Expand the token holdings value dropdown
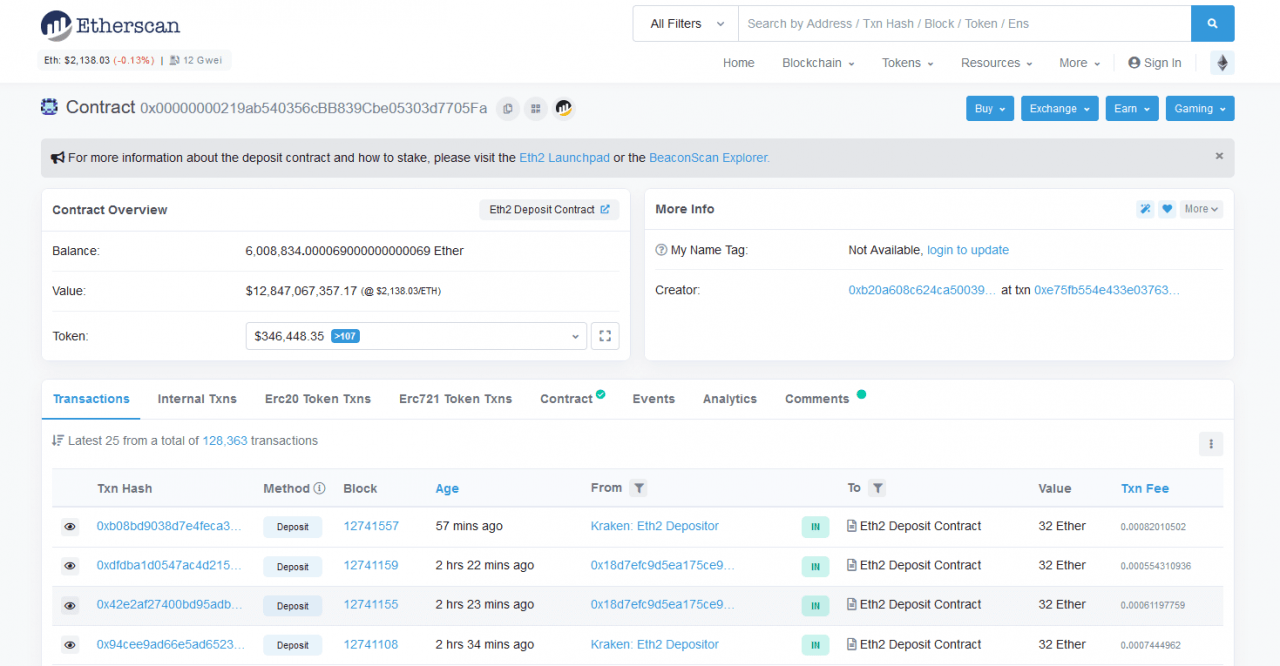1280x666 pixels. coord(573,336)
